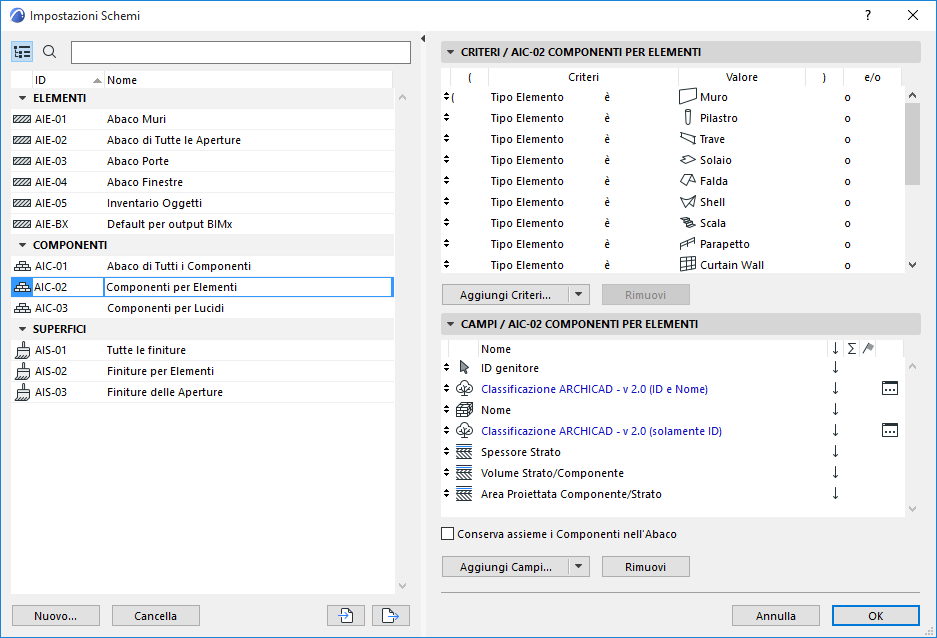This screenshot has height=638, width=937.
Task: Click the AIE-01 Abaco Muri scheme icon
Action: 22,119
